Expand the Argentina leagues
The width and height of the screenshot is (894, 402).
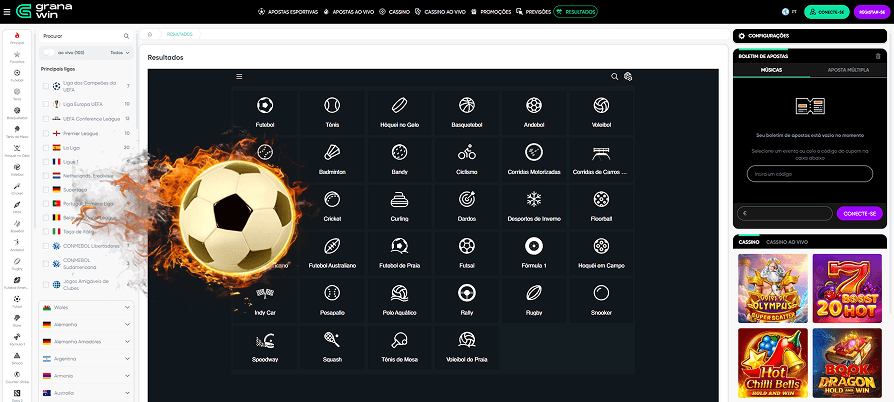tap(127, 358)
